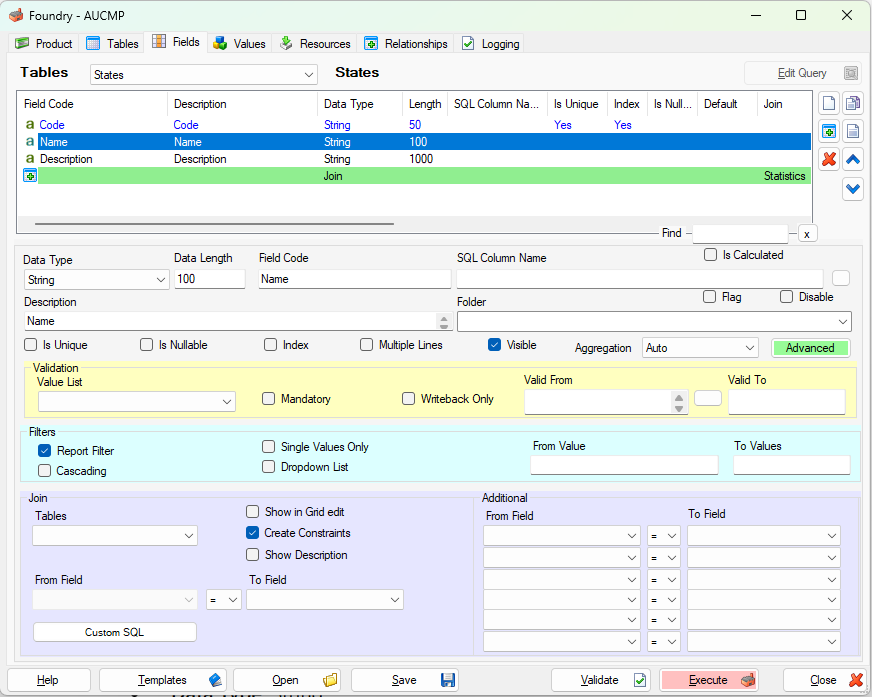Tick the Flag checkbox

point(709,297)
